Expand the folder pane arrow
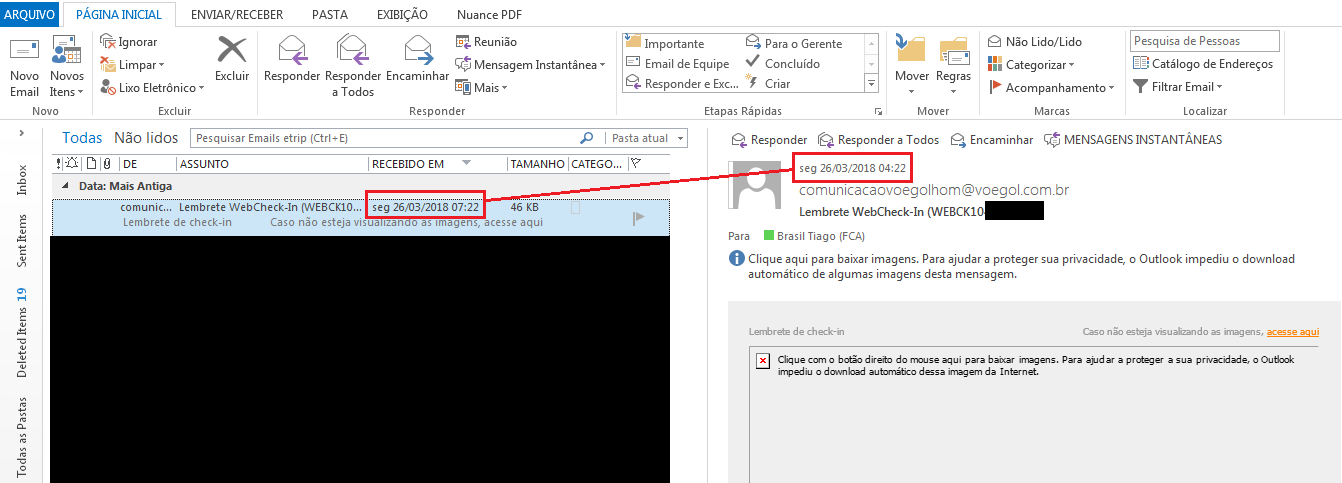The width and height of the screenshot is (1342, 483). point(23,131)
